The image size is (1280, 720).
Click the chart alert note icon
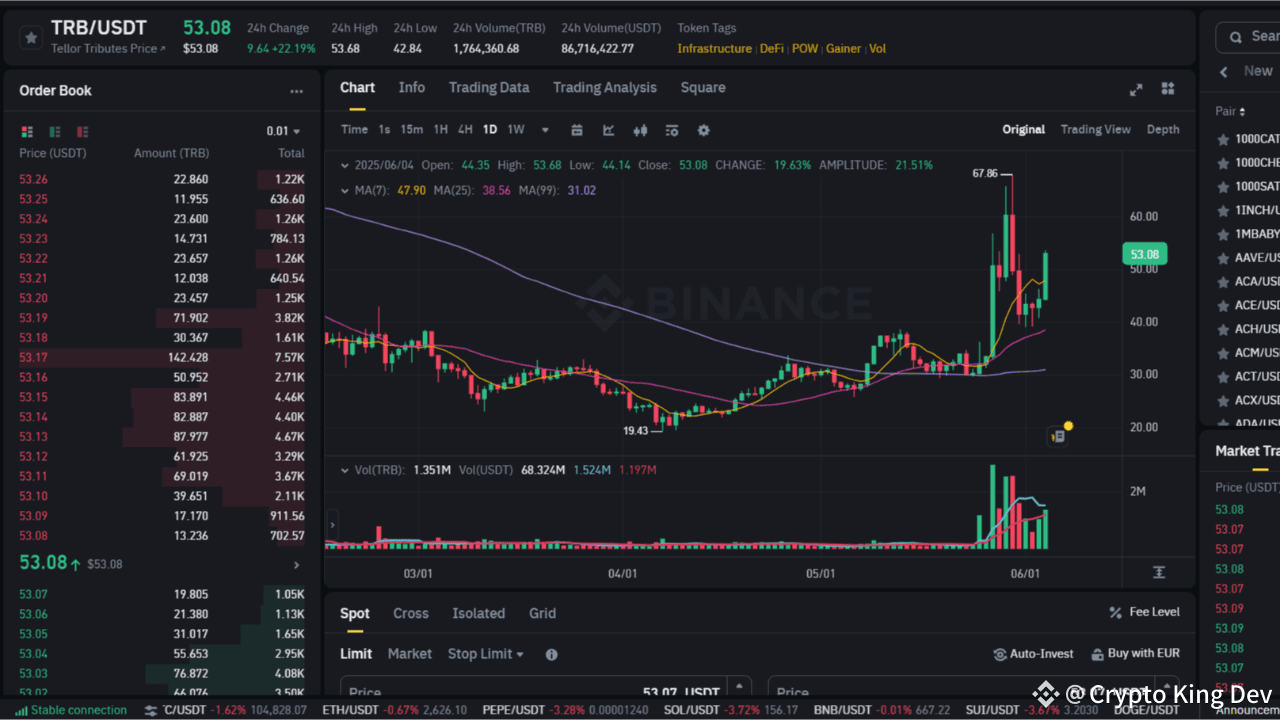point(1057,436)
